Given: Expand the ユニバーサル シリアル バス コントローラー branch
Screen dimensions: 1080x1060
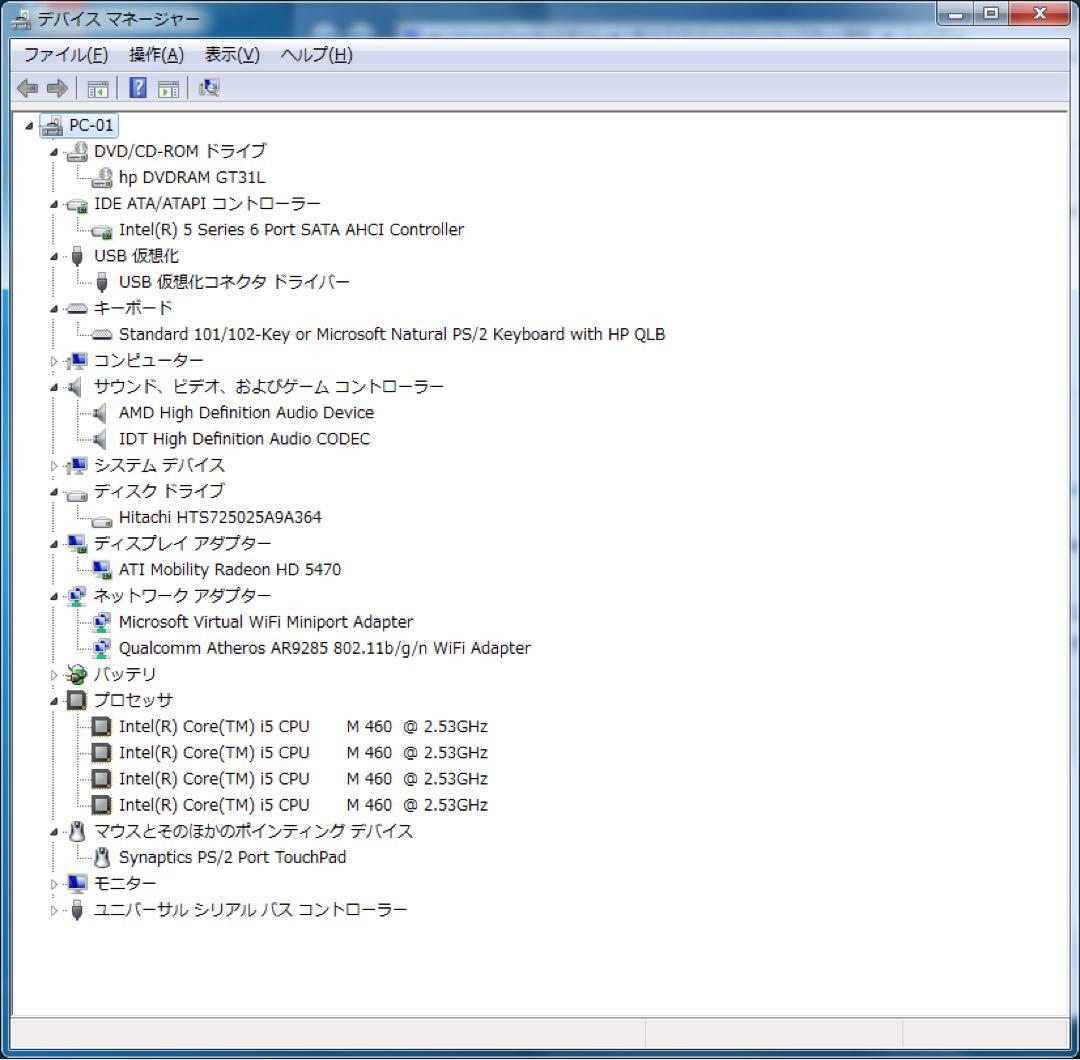Looking at the screenshot, I should (x=54, y=911).
